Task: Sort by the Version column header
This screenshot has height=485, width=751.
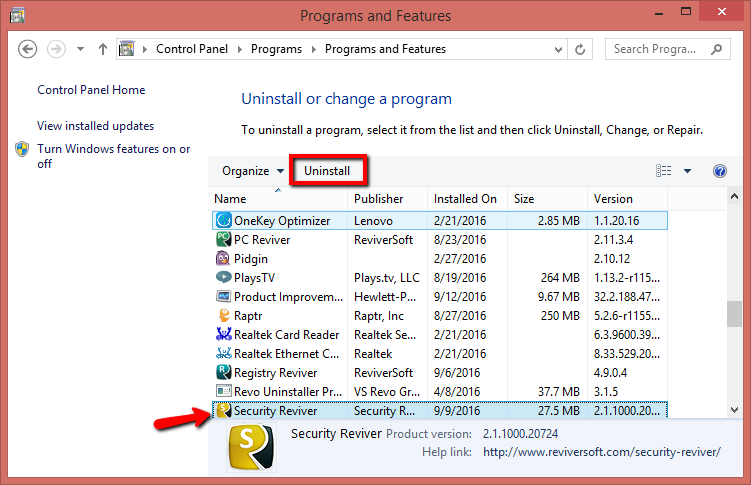Action: pos(627,199)
